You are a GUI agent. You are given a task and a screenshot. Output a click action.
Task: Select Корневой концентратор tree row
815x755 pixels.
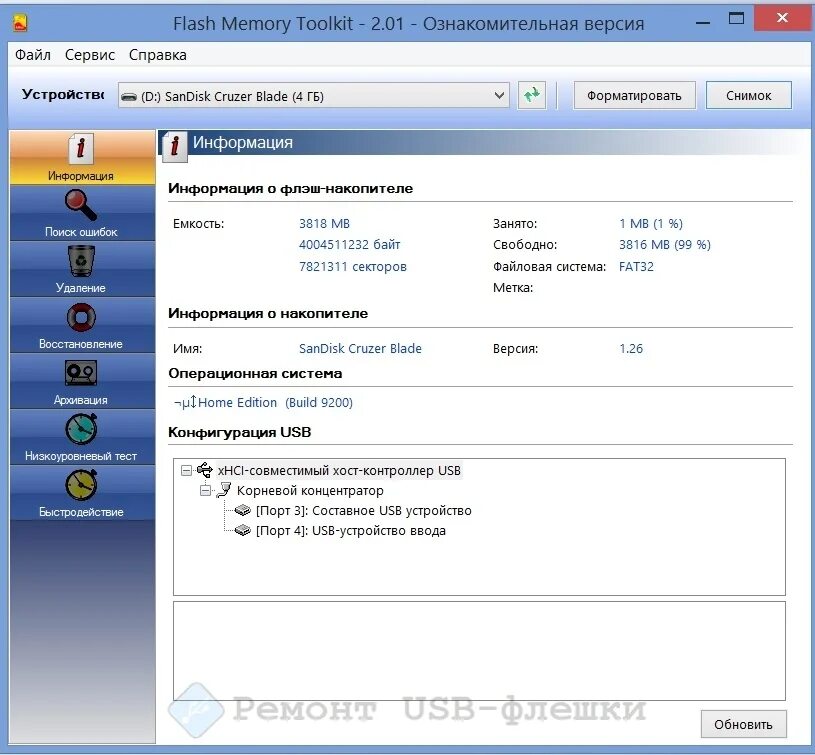pos(310,491)
